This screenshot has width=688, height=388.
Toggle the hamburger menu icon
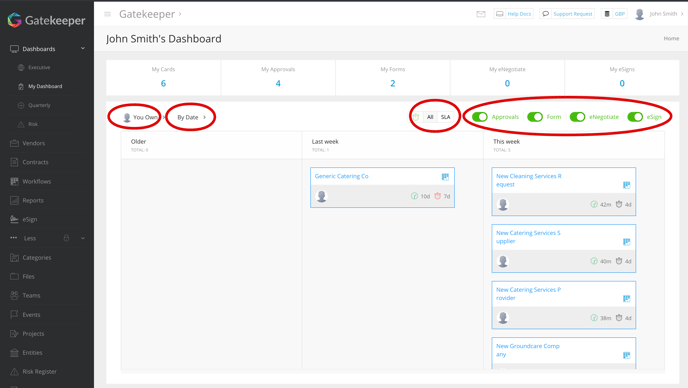pyautogui.click(x=108, y=14)
